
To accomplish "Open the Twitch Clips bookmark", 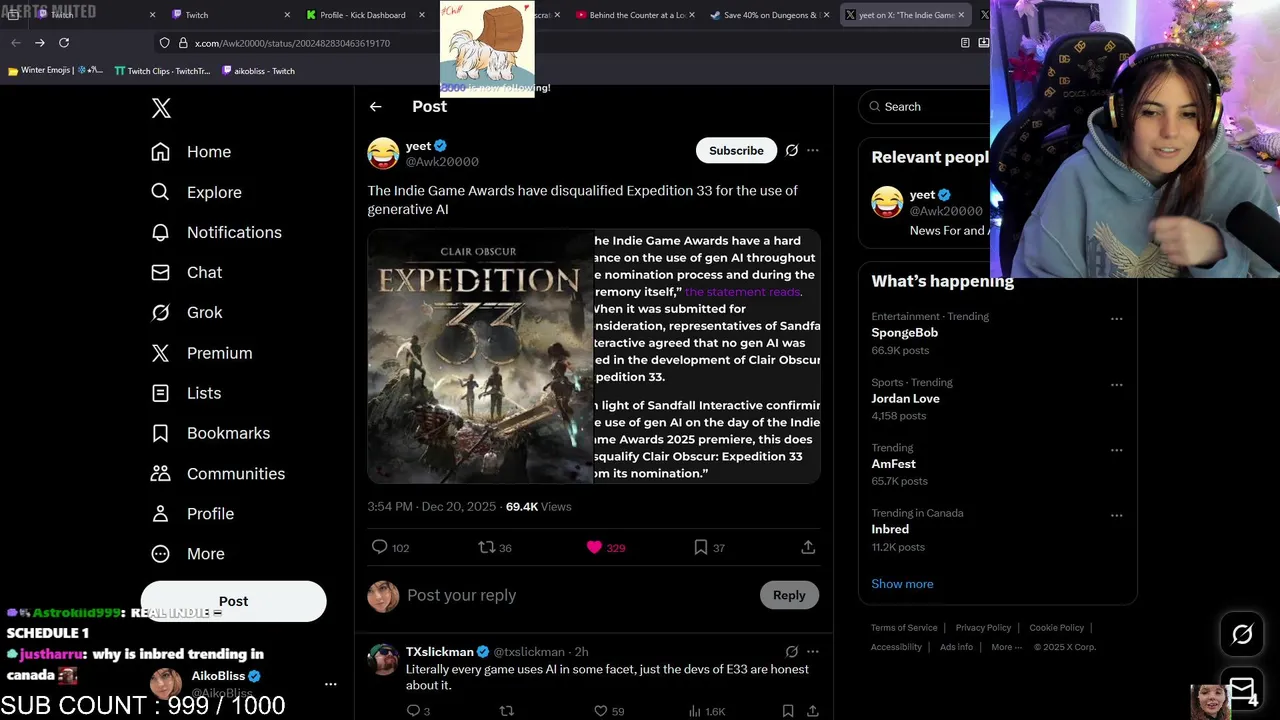I will (162, 71).
